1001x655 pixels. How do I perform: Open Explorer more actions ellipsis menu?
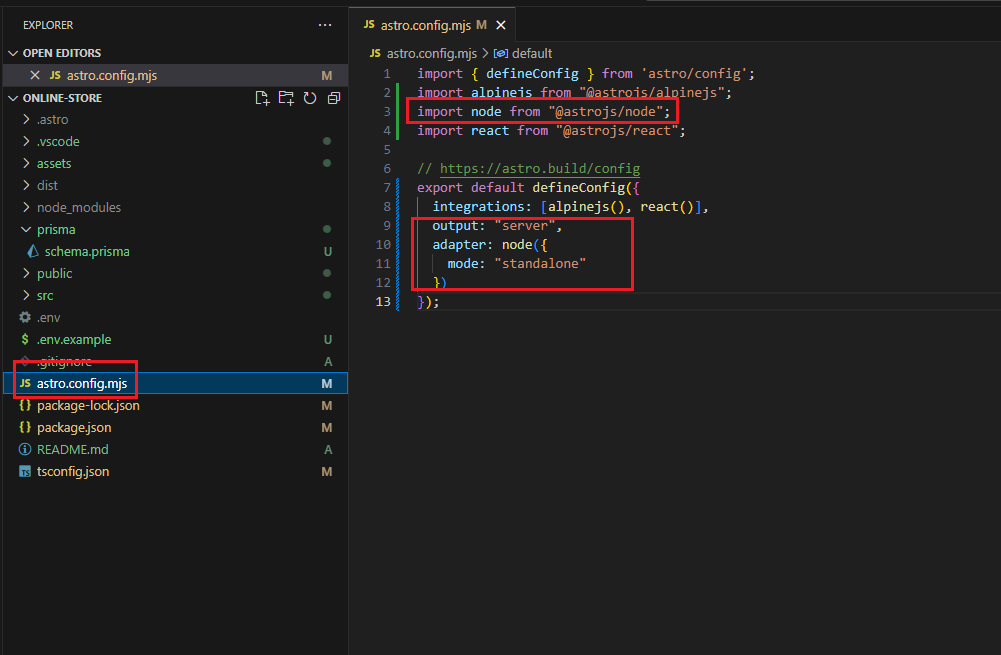click(325, 25)
